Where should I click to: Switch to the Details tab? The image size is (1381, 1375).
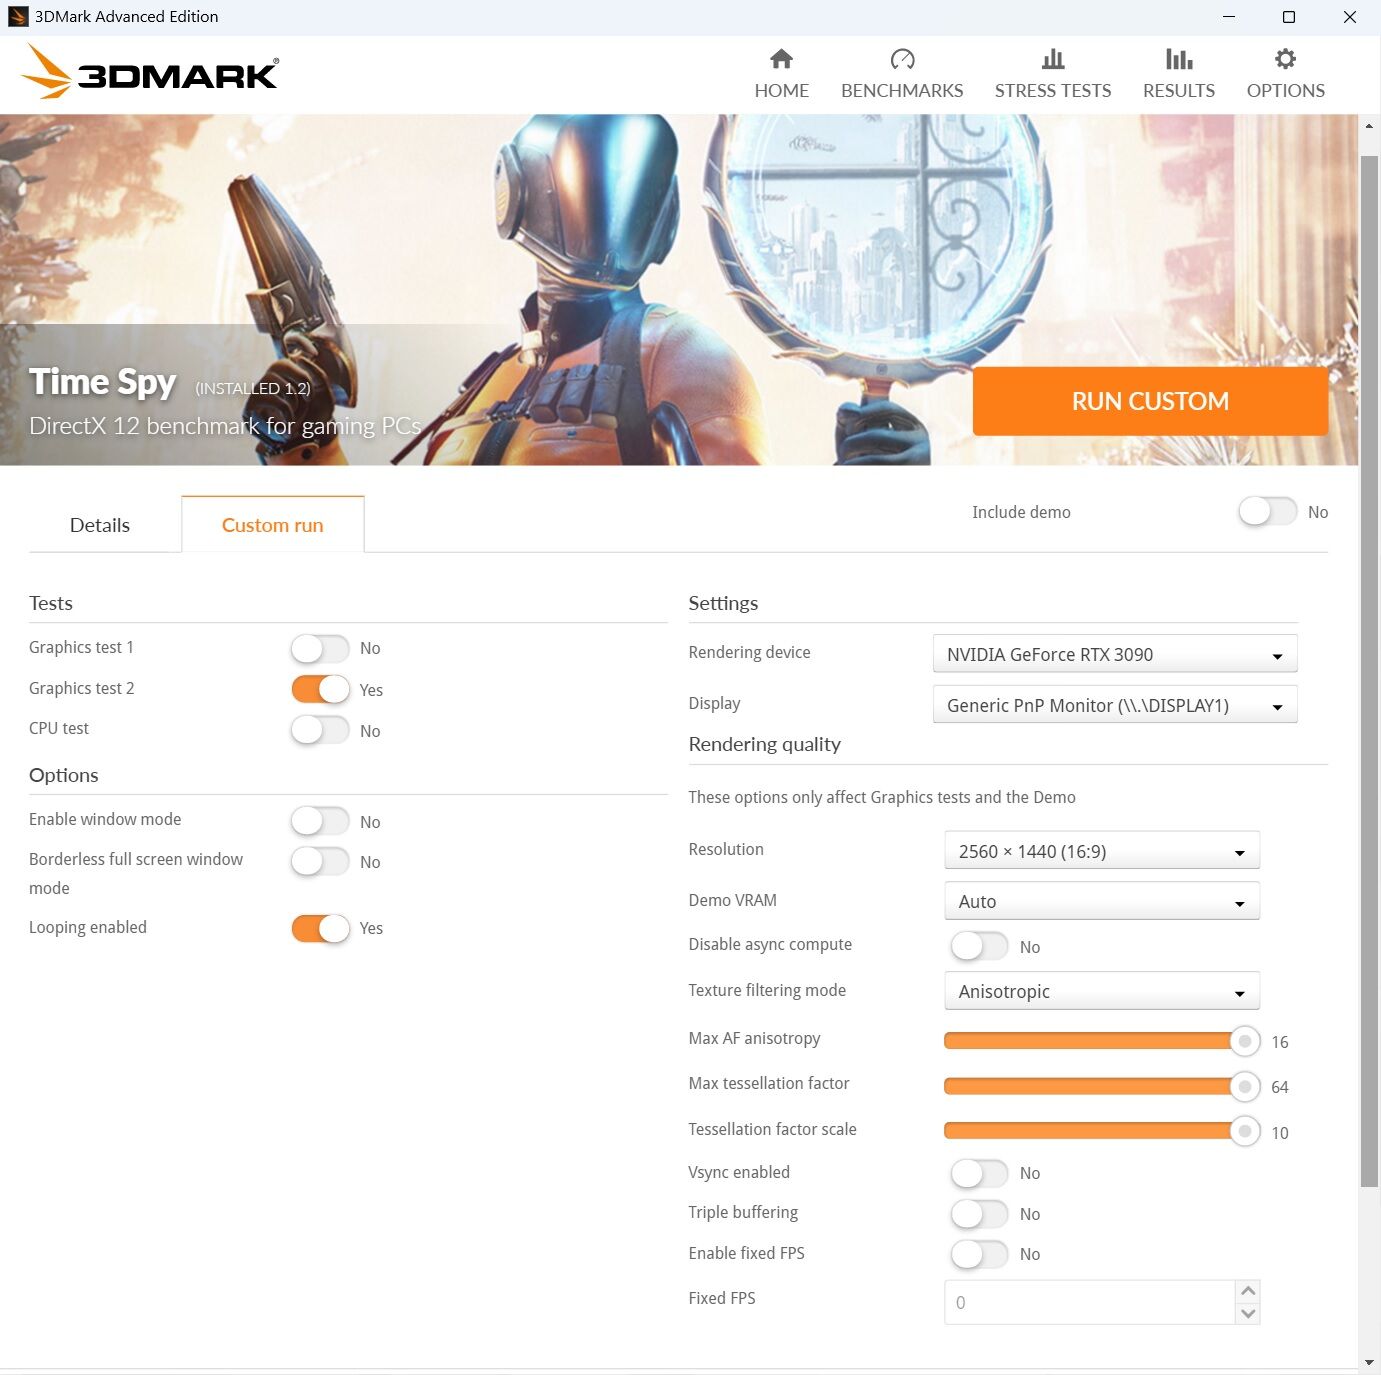(100, 525)
